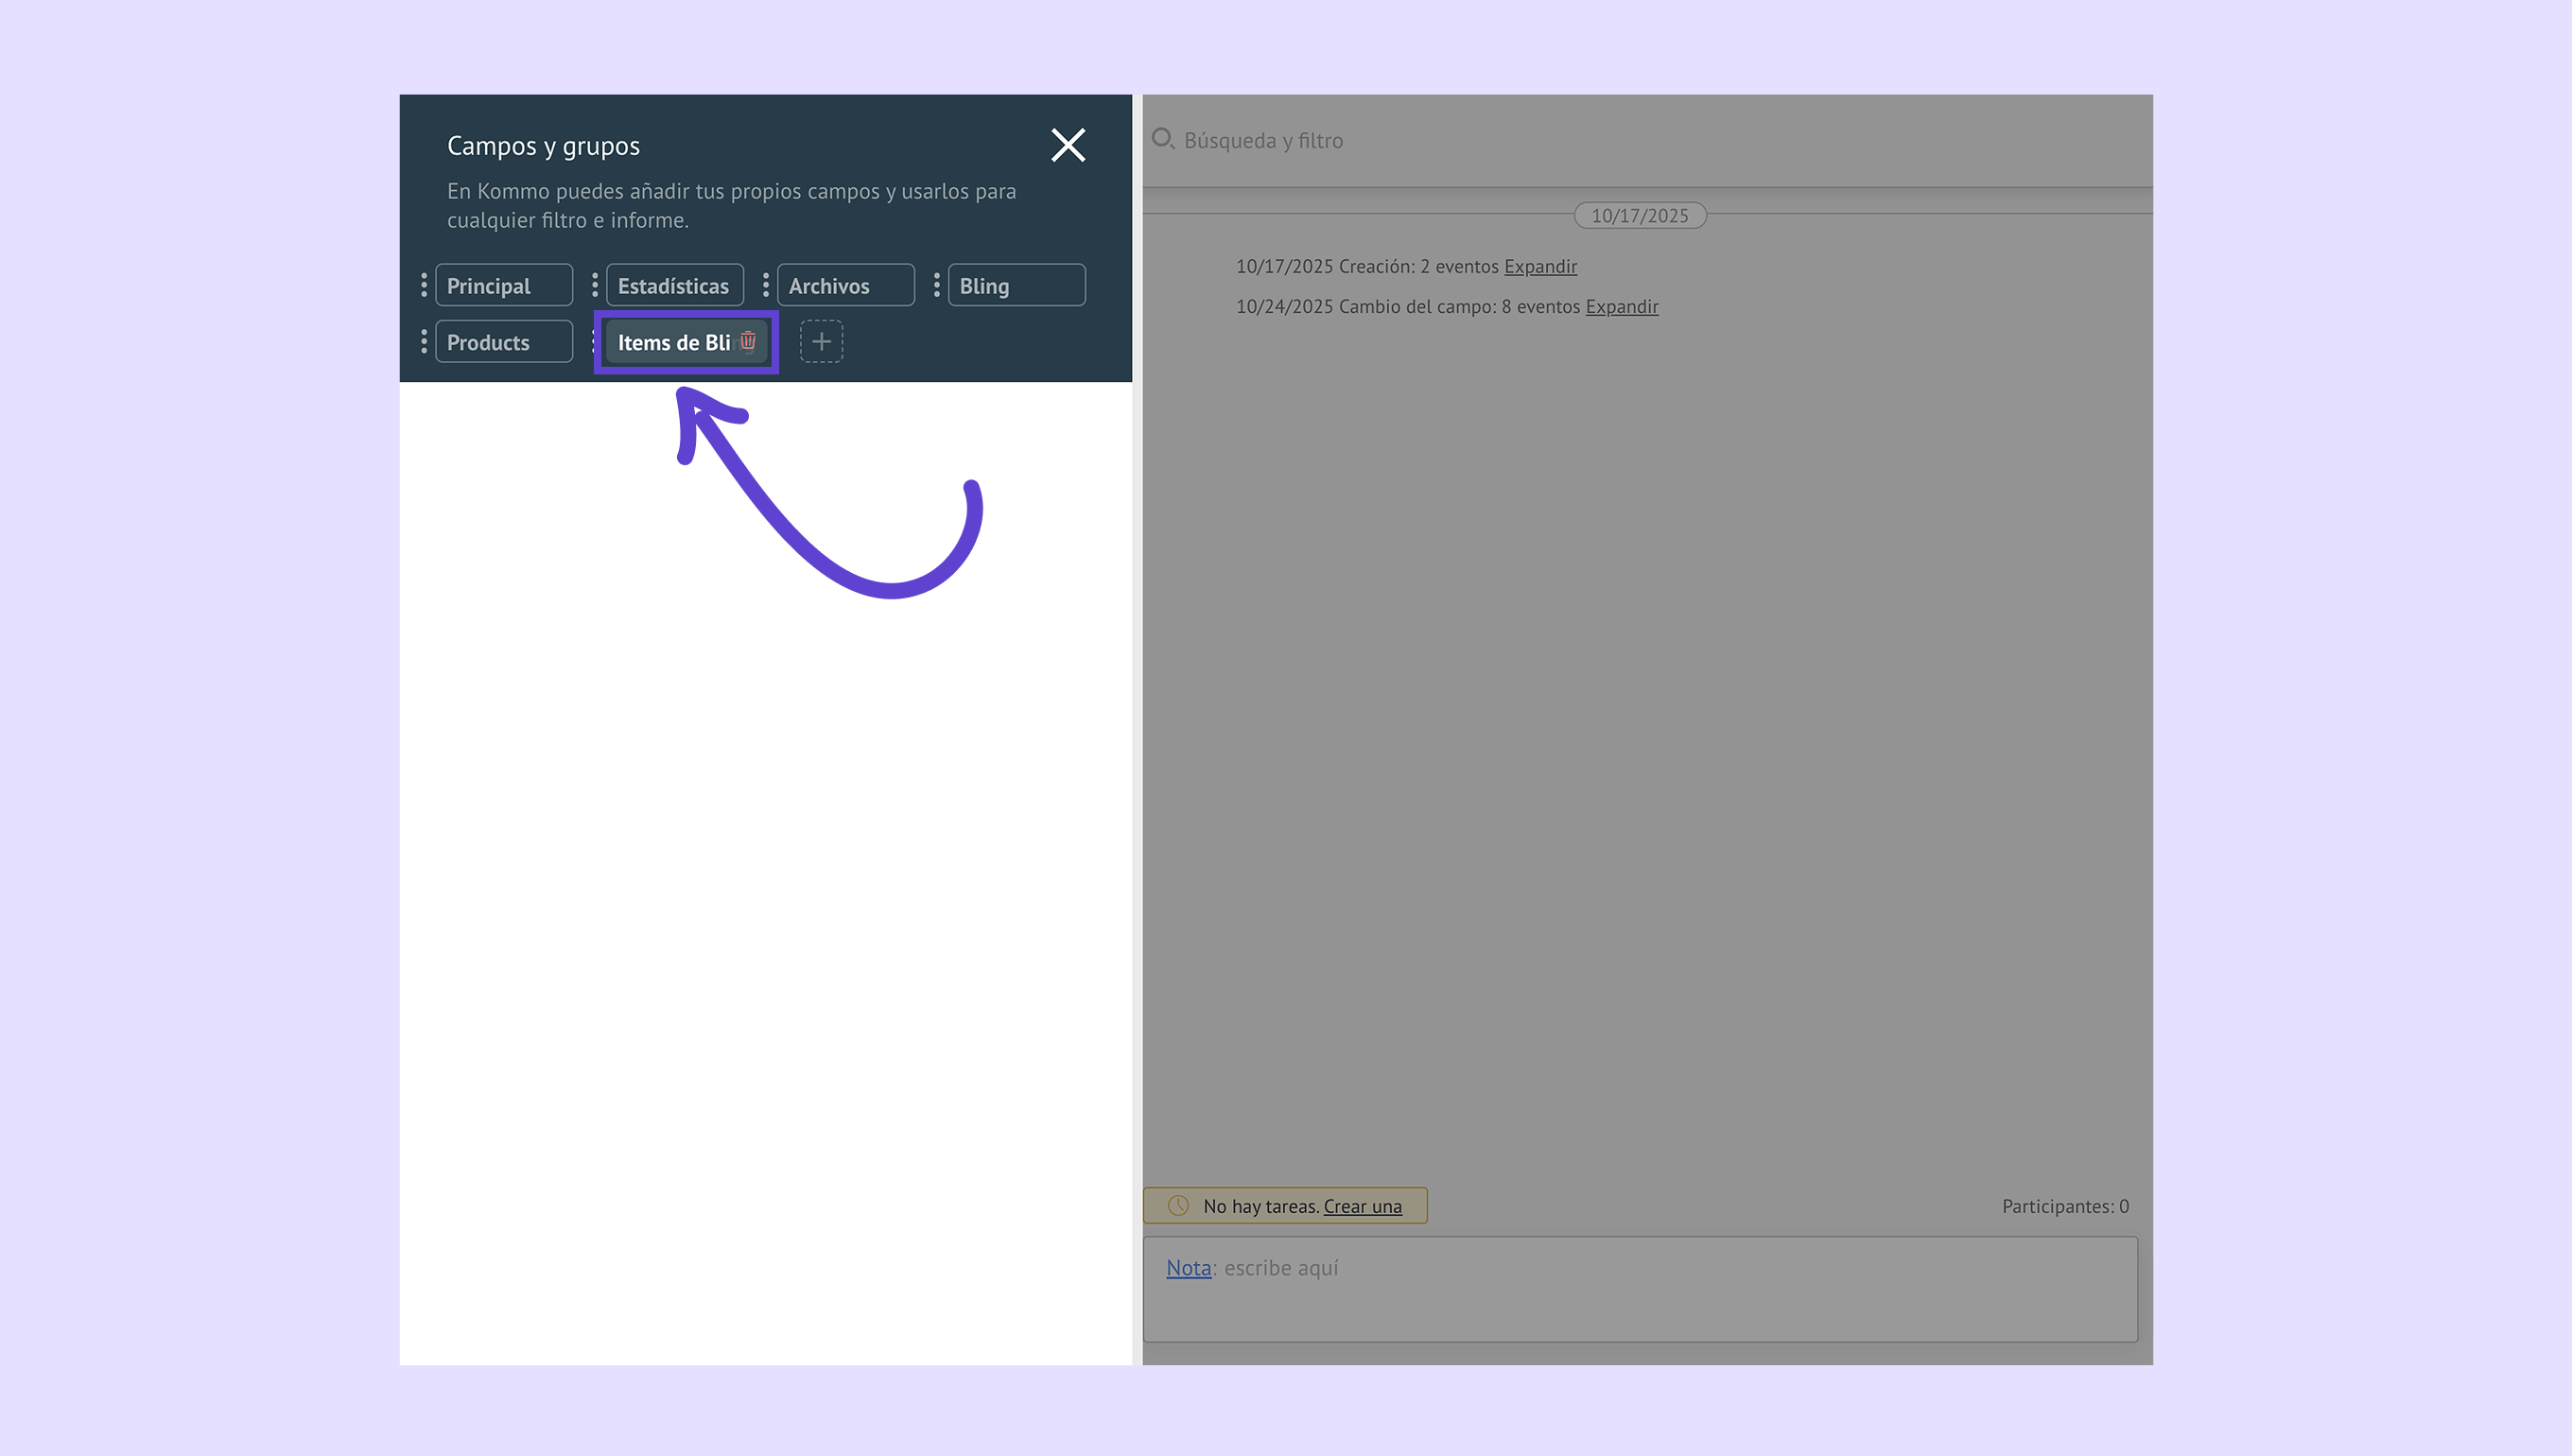
Task: Open the Bling group tab
Action: coord(1016,286)
